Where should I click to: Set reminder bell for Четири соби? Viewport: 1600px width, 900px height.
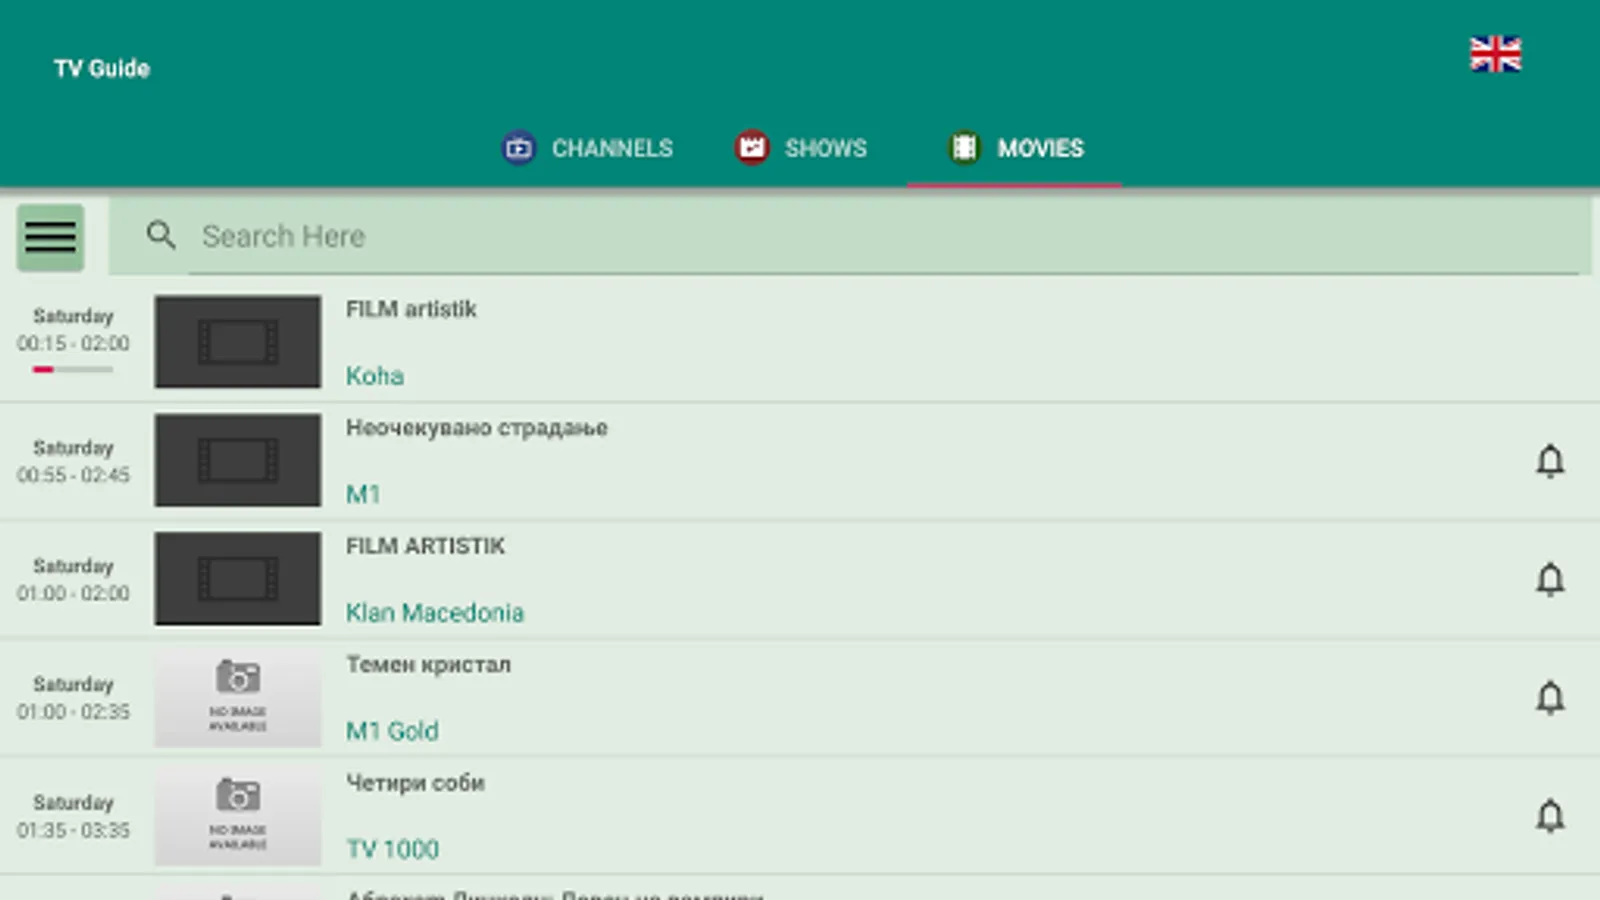pos(1550,816)
